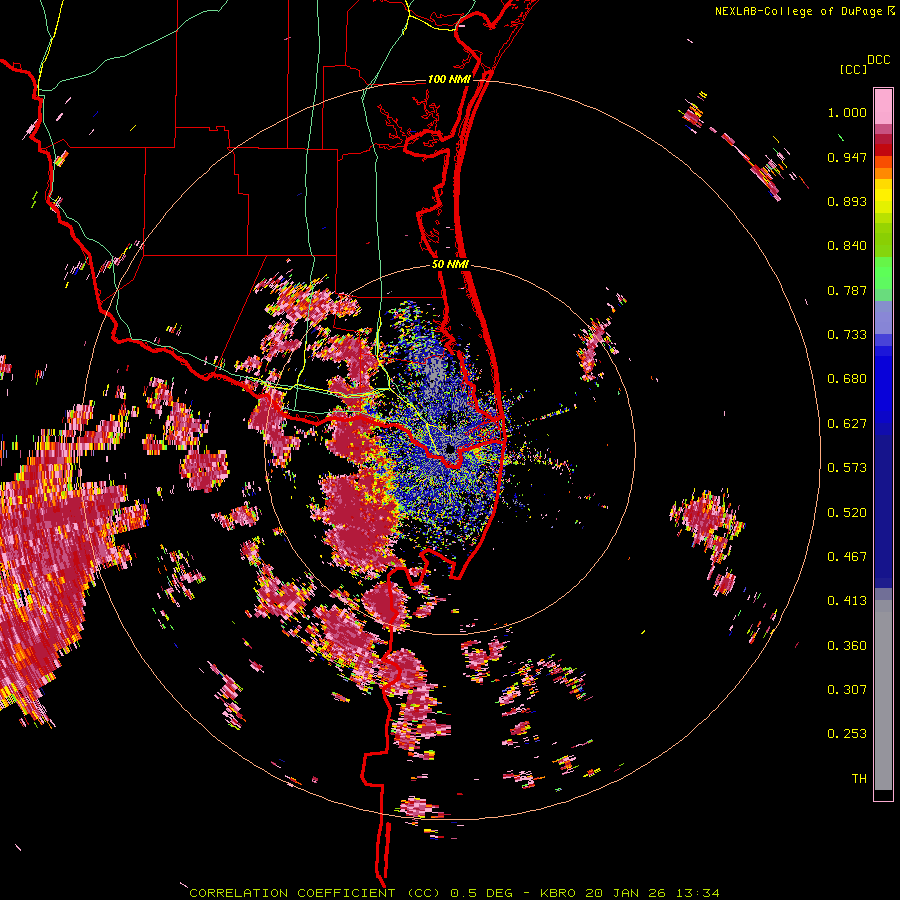The image size is (900, 900).
Task: Click the 50 NMI range ring label
Action: click(451, 264)
